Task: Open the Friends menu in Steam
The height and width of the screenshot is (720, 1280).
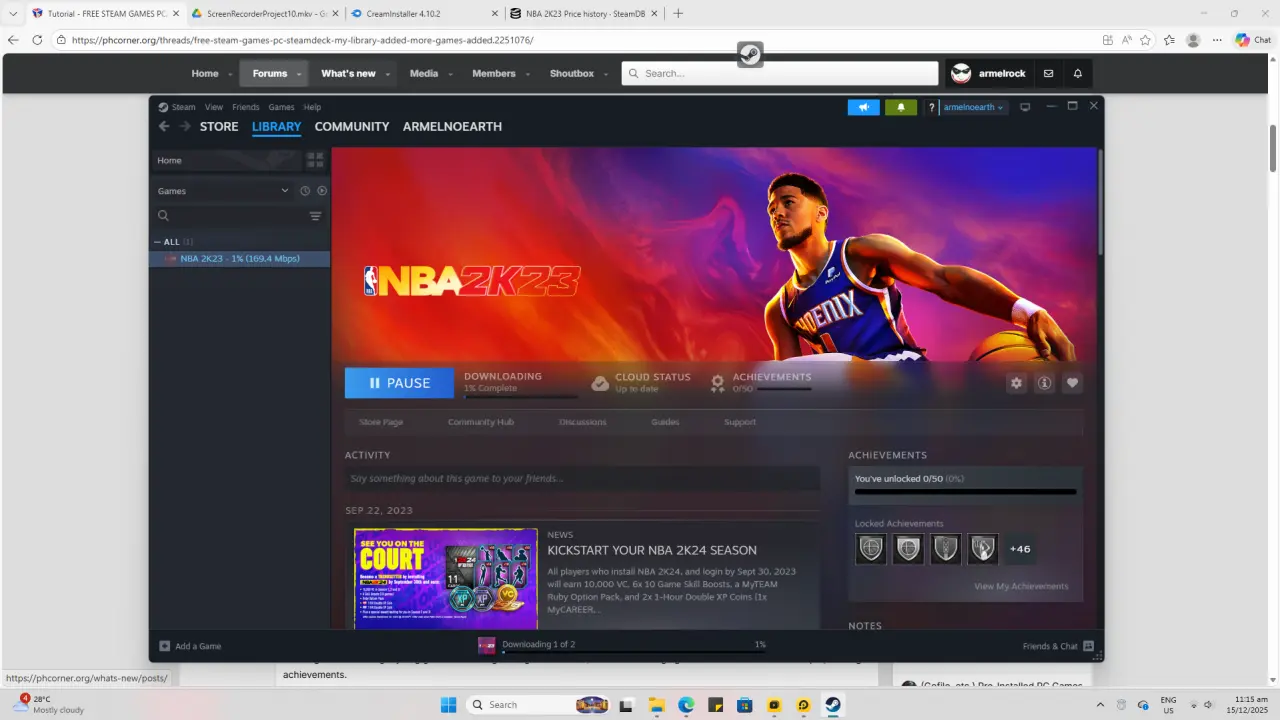Action: click(x=246, y=107)
